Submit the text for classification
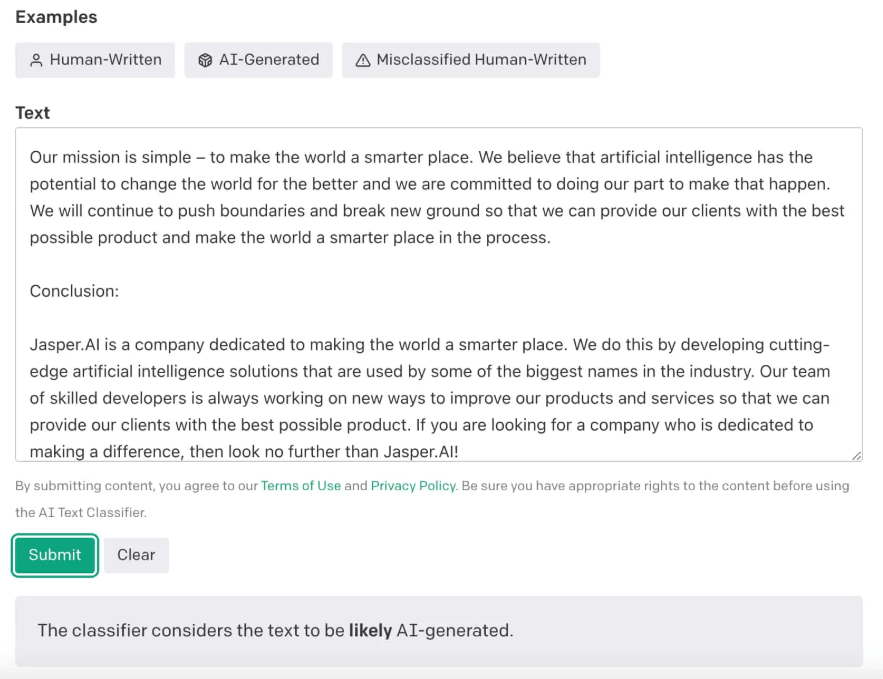Screen dimensions: 883x679 click(54, 555)
